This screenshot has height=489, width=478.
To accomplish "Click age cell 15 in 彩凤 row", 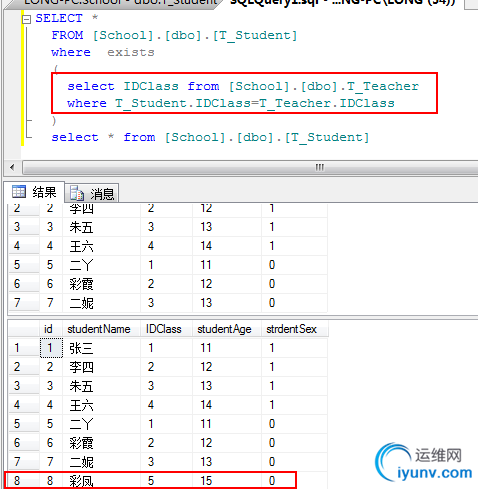I will [227, 481].
